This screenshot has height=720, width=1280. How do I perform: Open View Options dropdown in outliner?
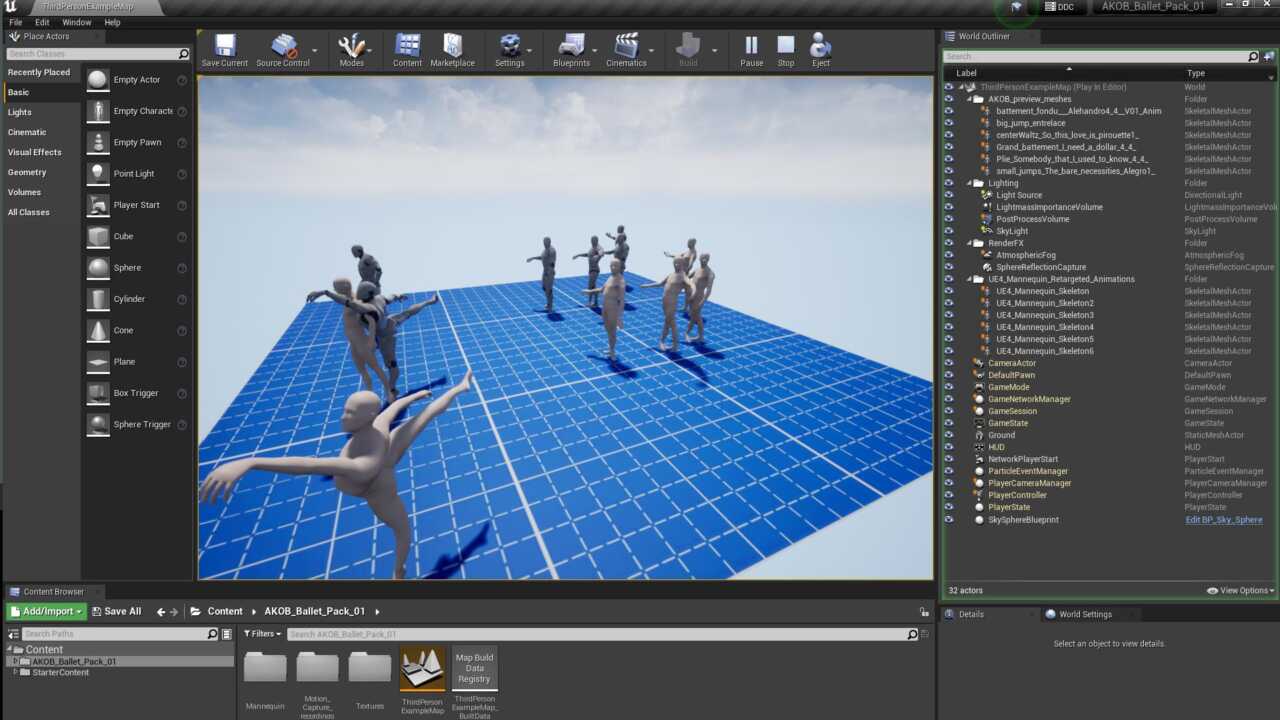pos(1241,591)
